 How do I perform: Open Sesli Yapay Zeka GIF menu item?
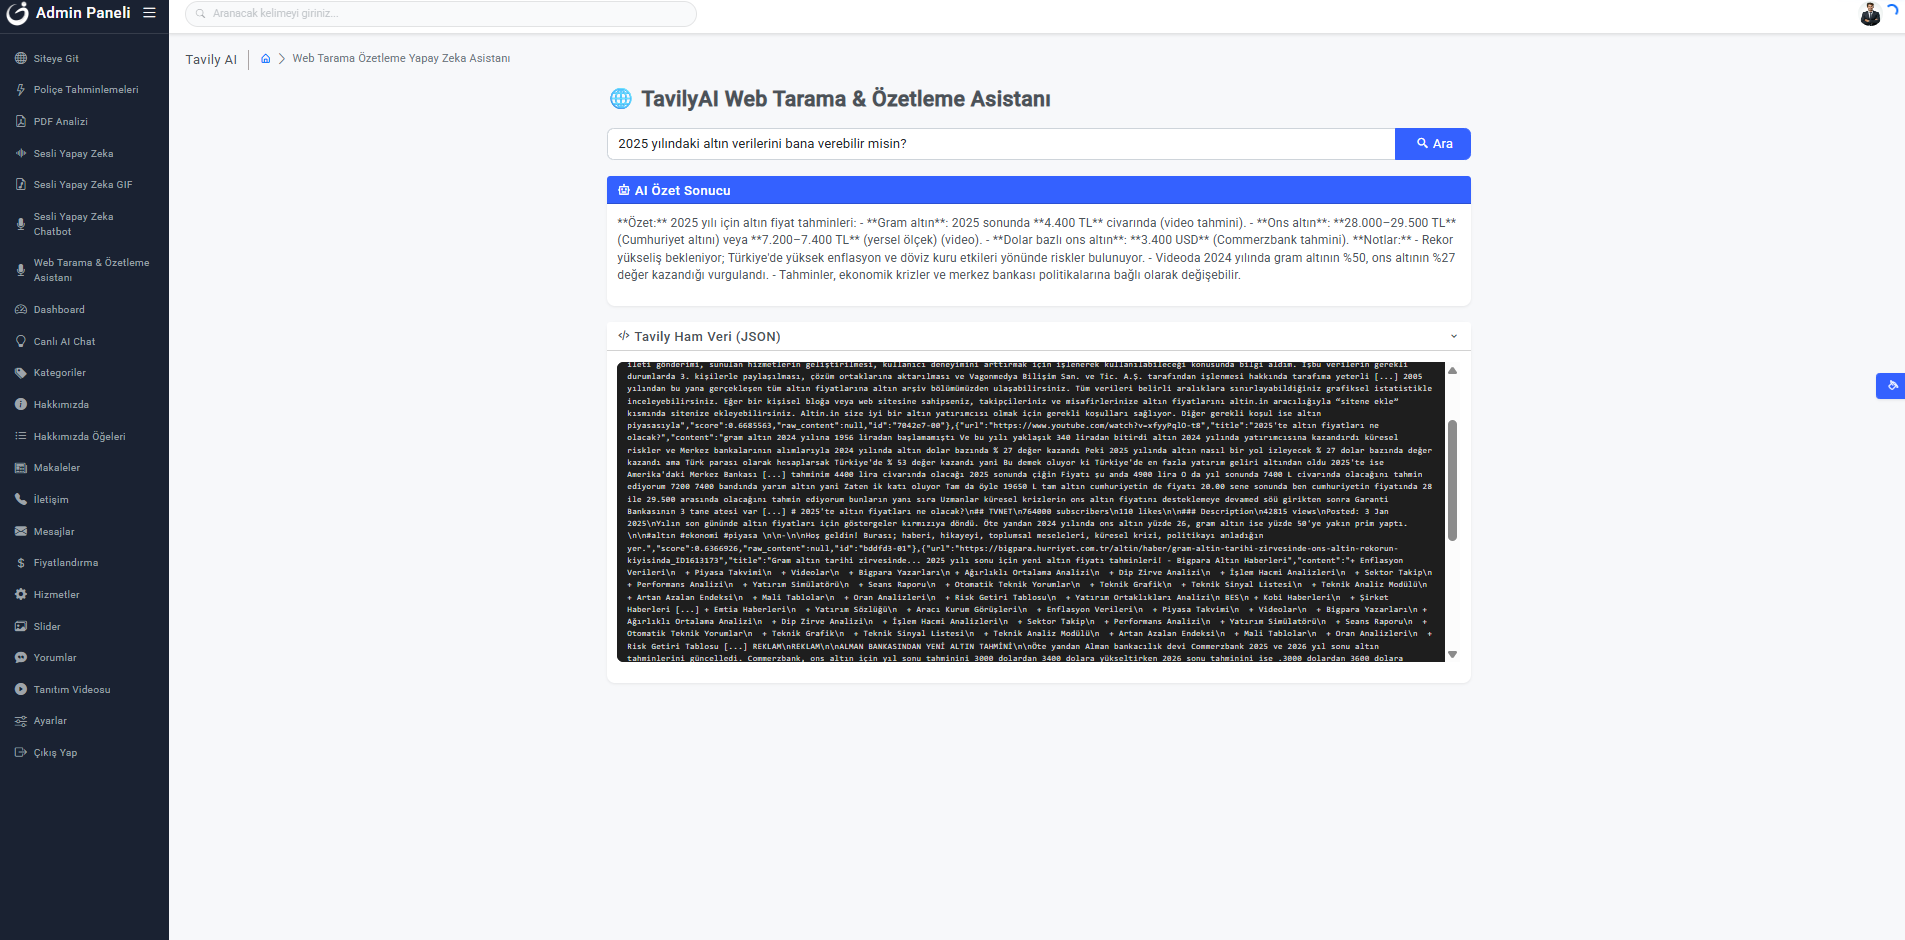[84, 185]
